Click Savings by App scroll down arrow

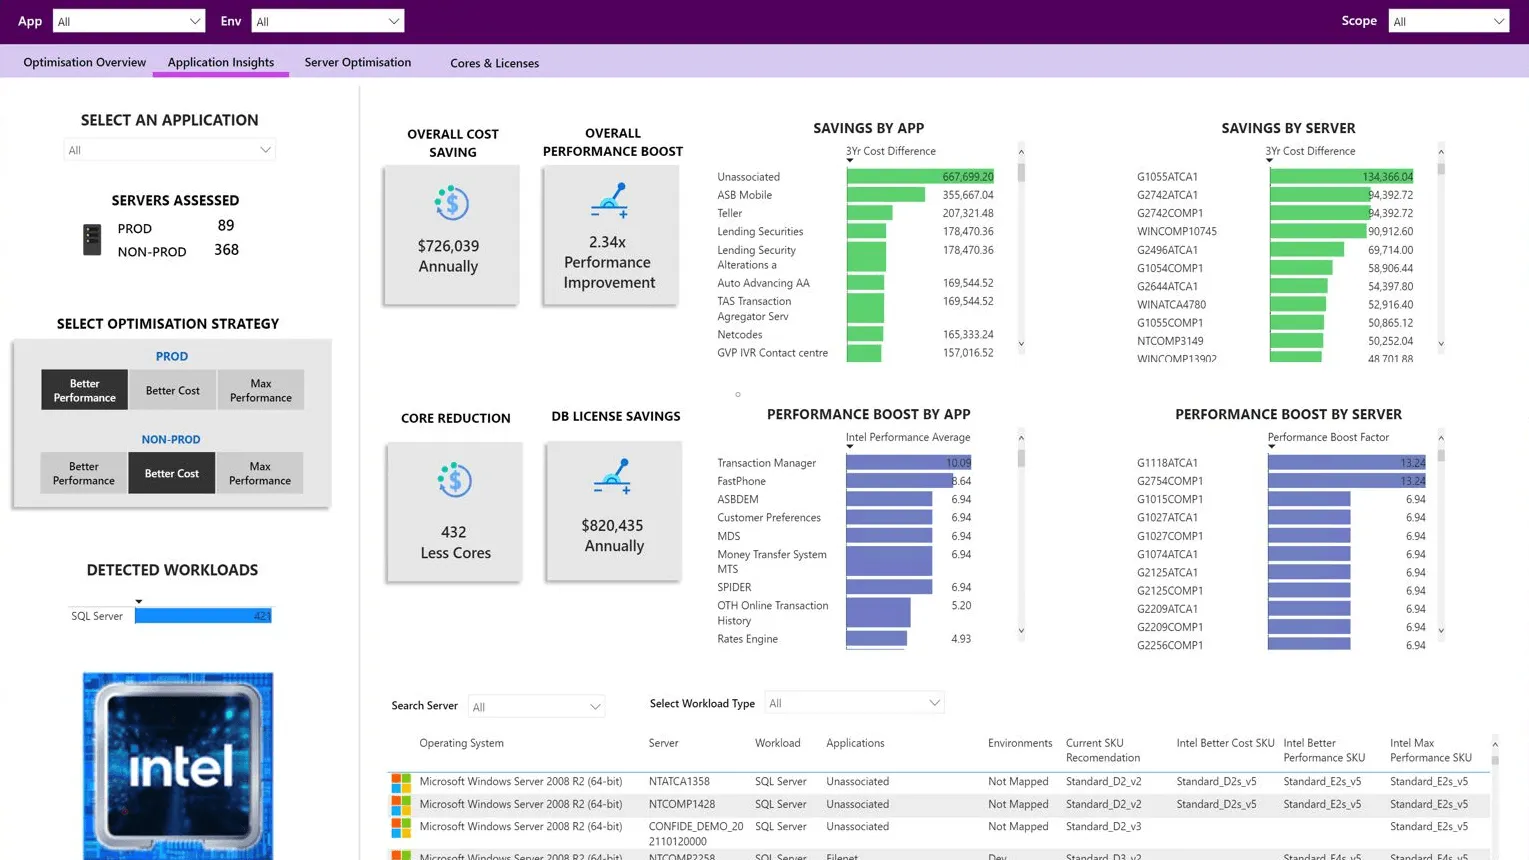[x=1021, y=344]
